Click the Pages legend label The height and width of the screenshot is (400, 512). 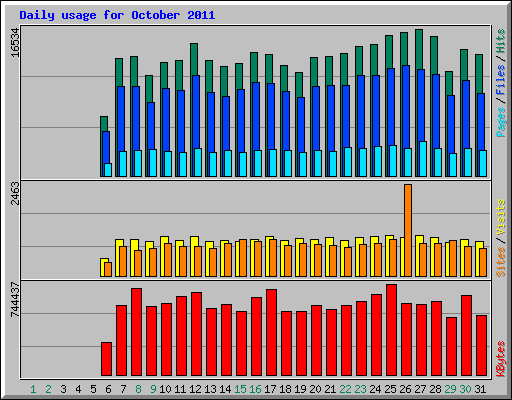pyautogui.click(x=501, y=122)
